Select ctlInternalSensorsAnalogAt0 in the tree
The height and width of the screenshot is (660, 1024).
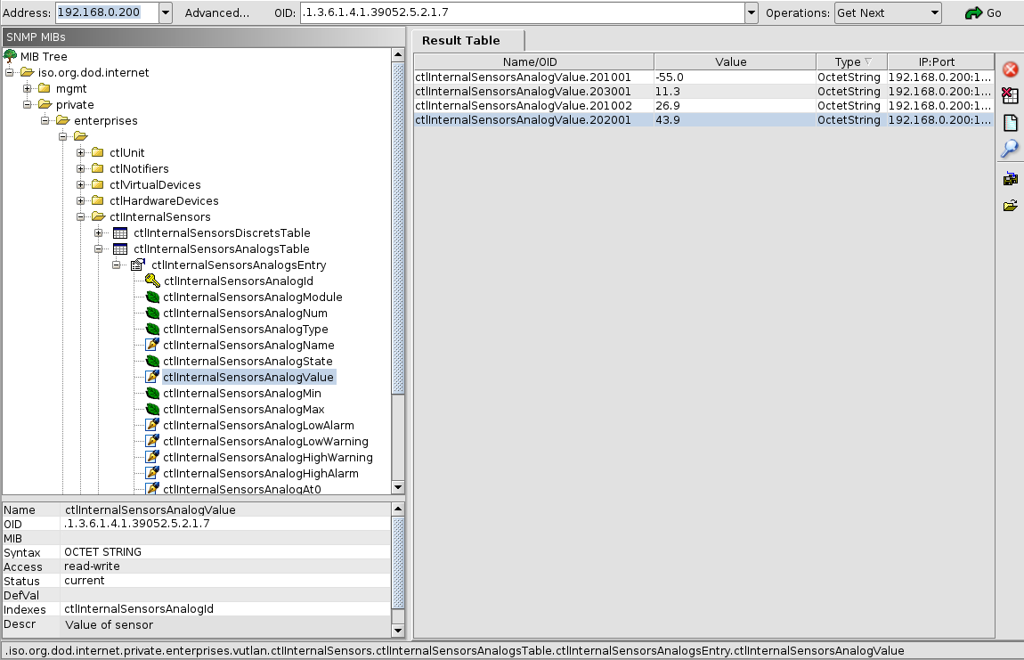tap(242, 489)
